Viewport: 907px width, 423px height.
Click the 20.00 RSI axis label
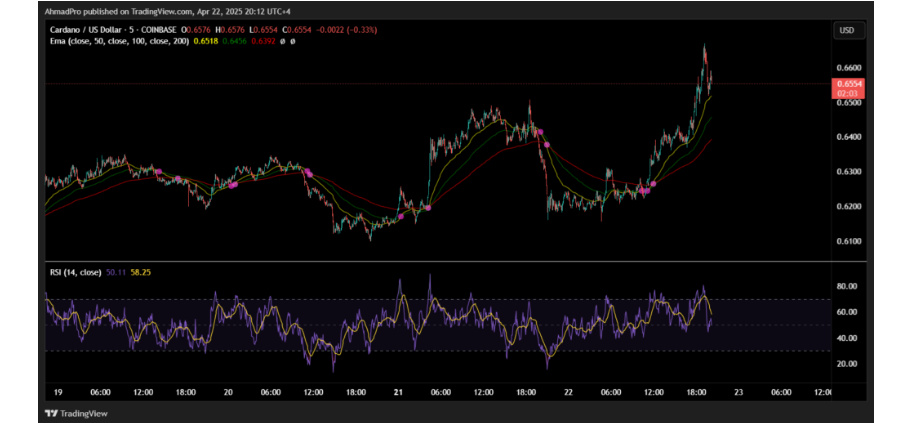(846, 363)
